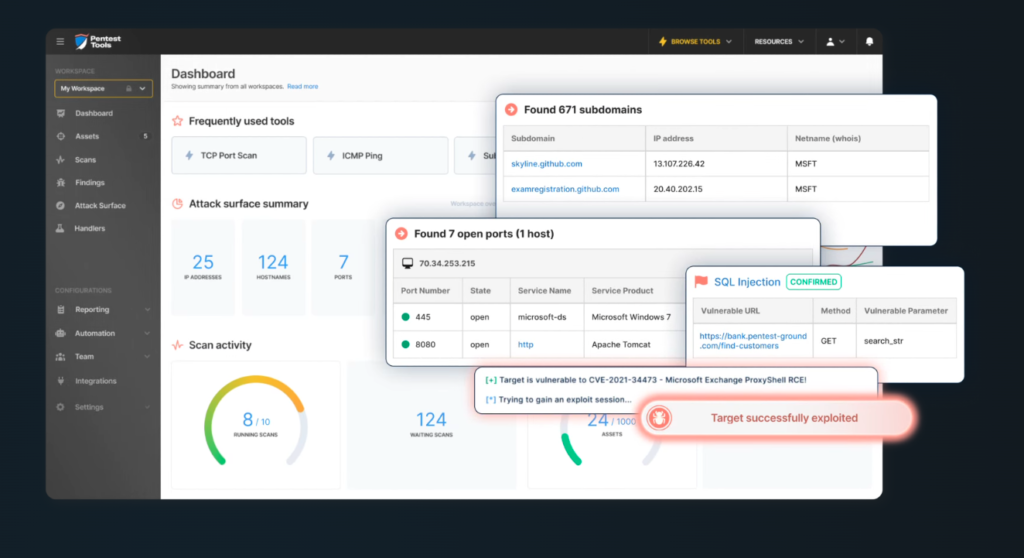Open the bank.pentest-ground vulnerable URL
1024x558 pixels.
pyautogui.click(x=752, y=340)
